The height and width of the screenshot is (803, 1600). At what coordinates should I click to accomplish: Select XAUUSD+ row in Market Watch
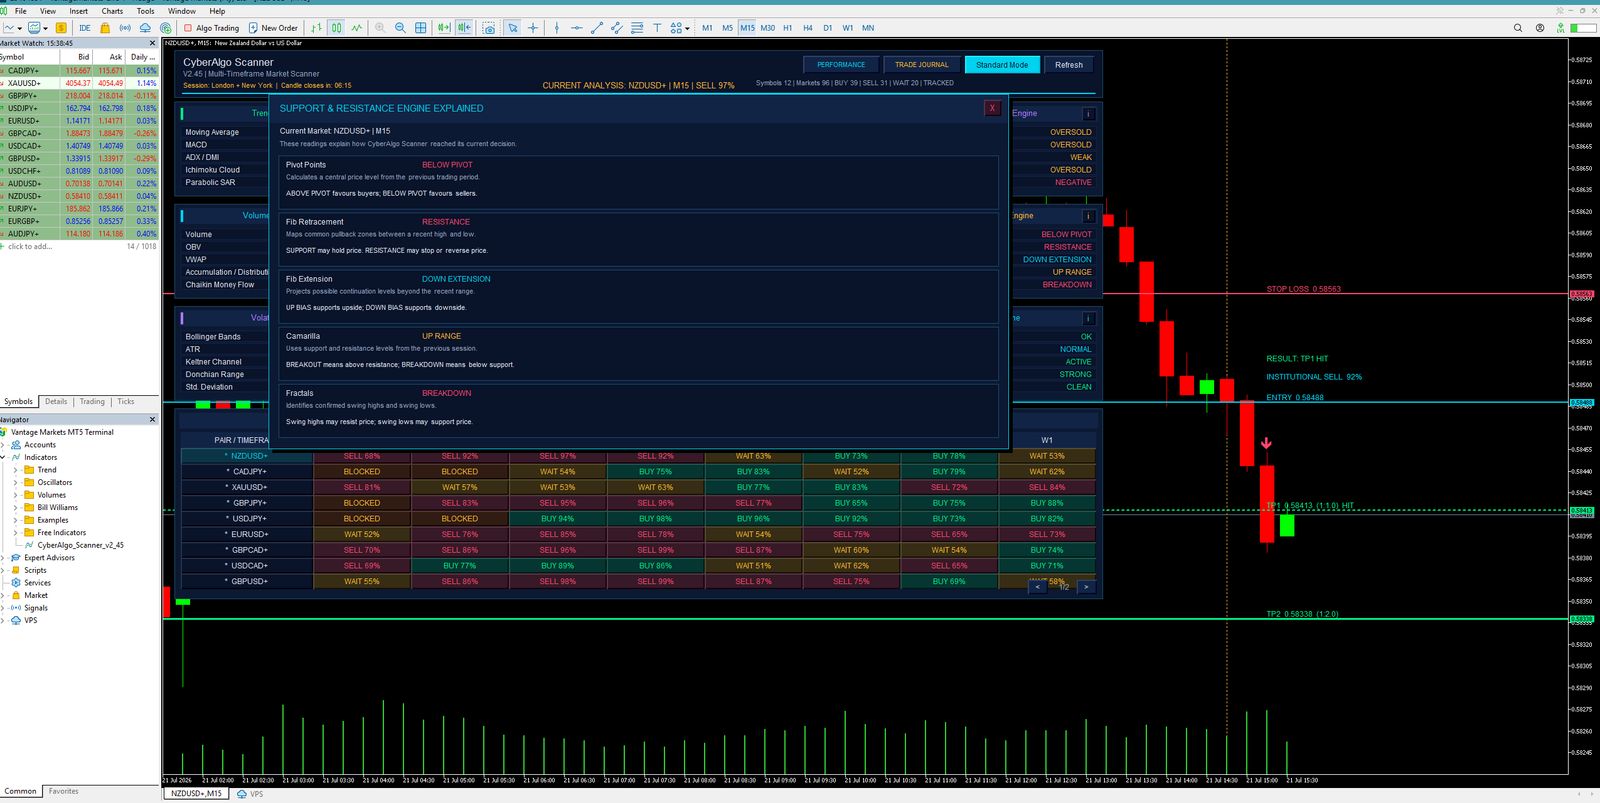tap(79, 83)
